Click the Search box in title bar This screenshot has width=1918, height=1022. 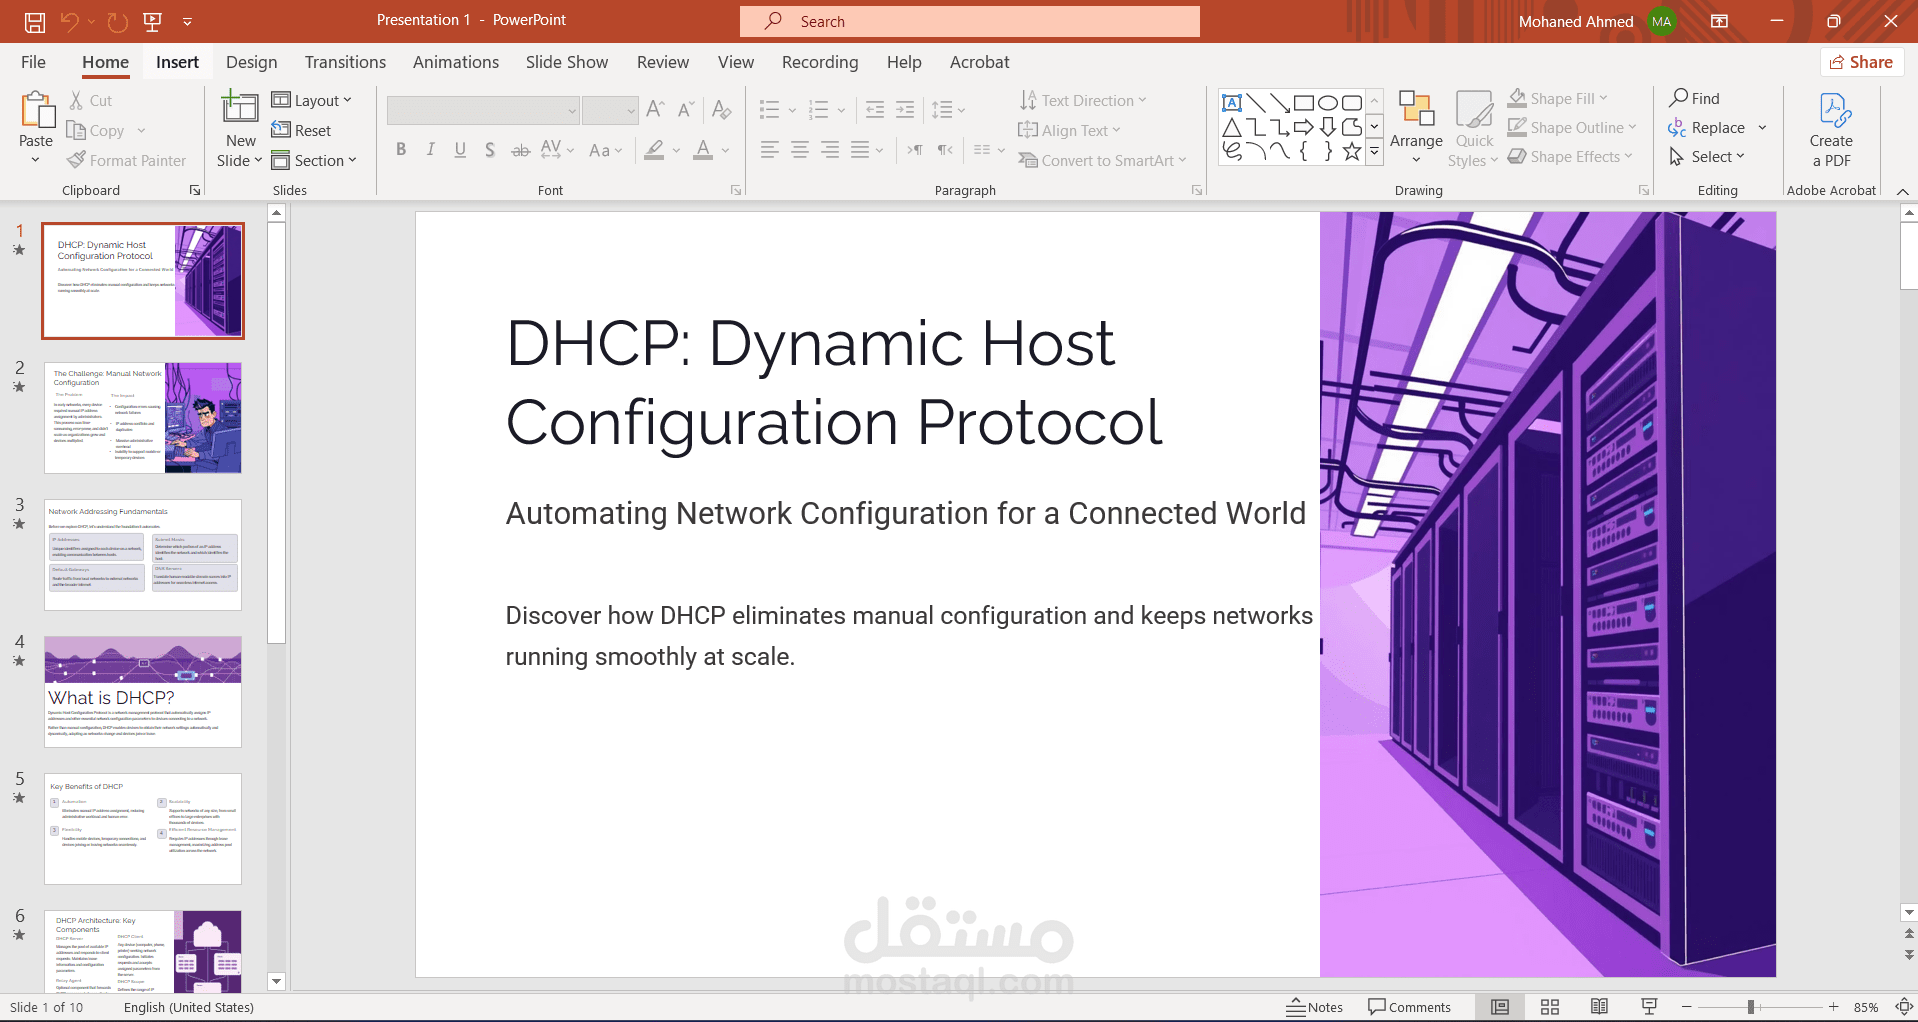pos(970,21)
